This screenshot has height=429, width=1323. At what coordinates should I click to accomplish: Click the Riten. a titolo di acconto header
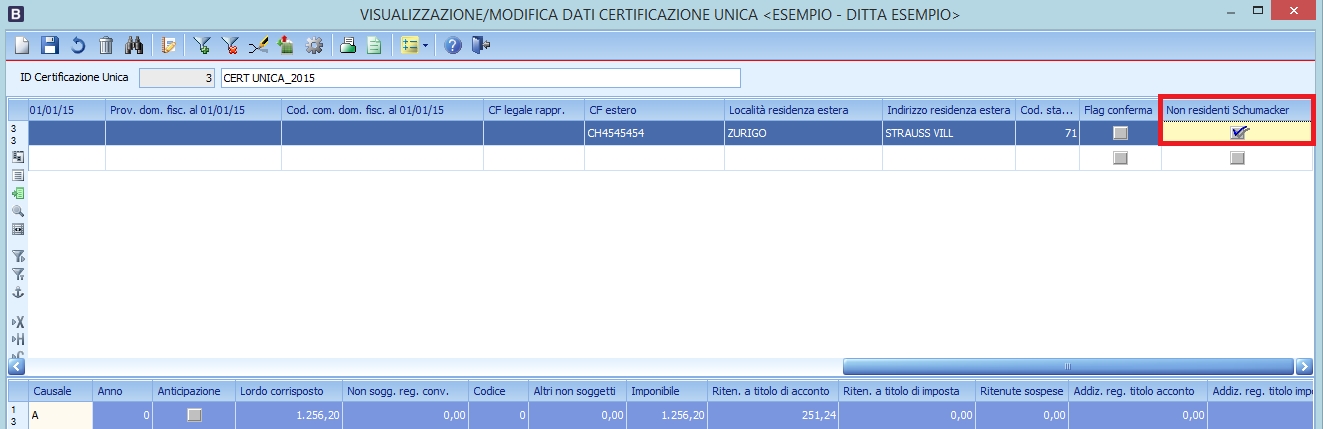(x=772, y=390)
